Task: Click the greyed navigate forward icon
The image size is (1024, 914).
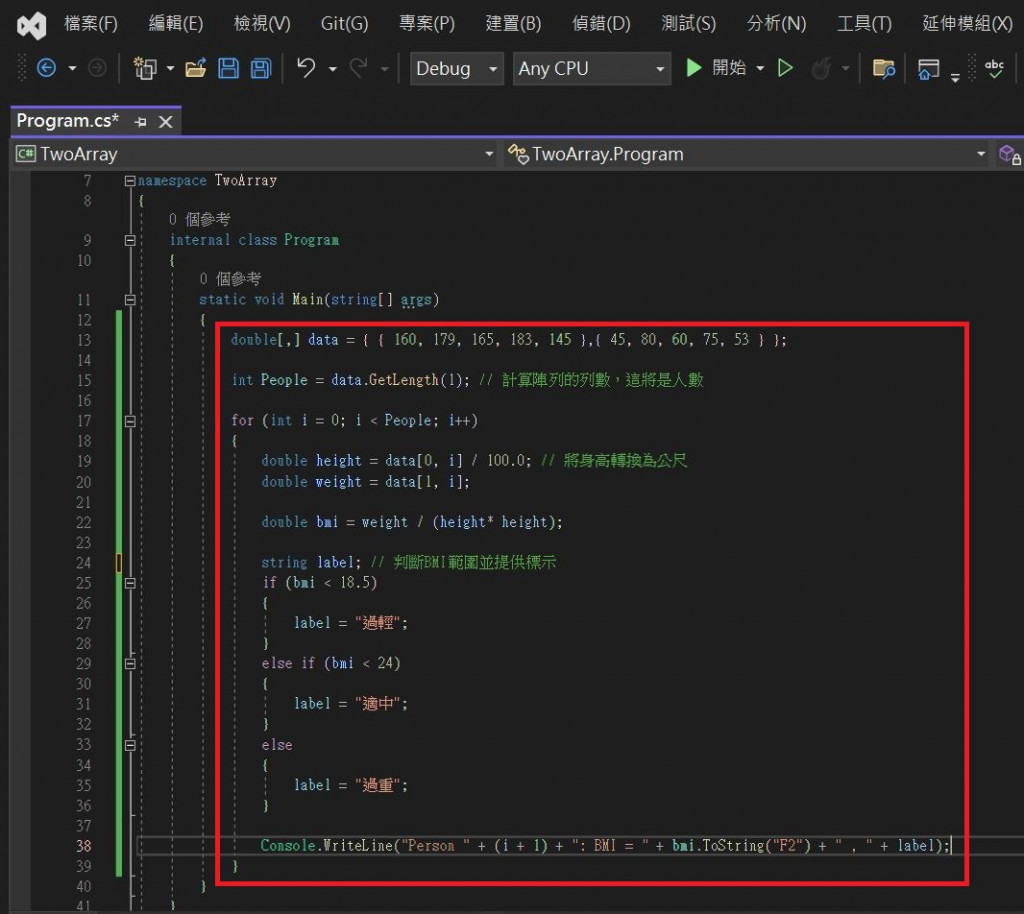Action: (x=97, y=68)
